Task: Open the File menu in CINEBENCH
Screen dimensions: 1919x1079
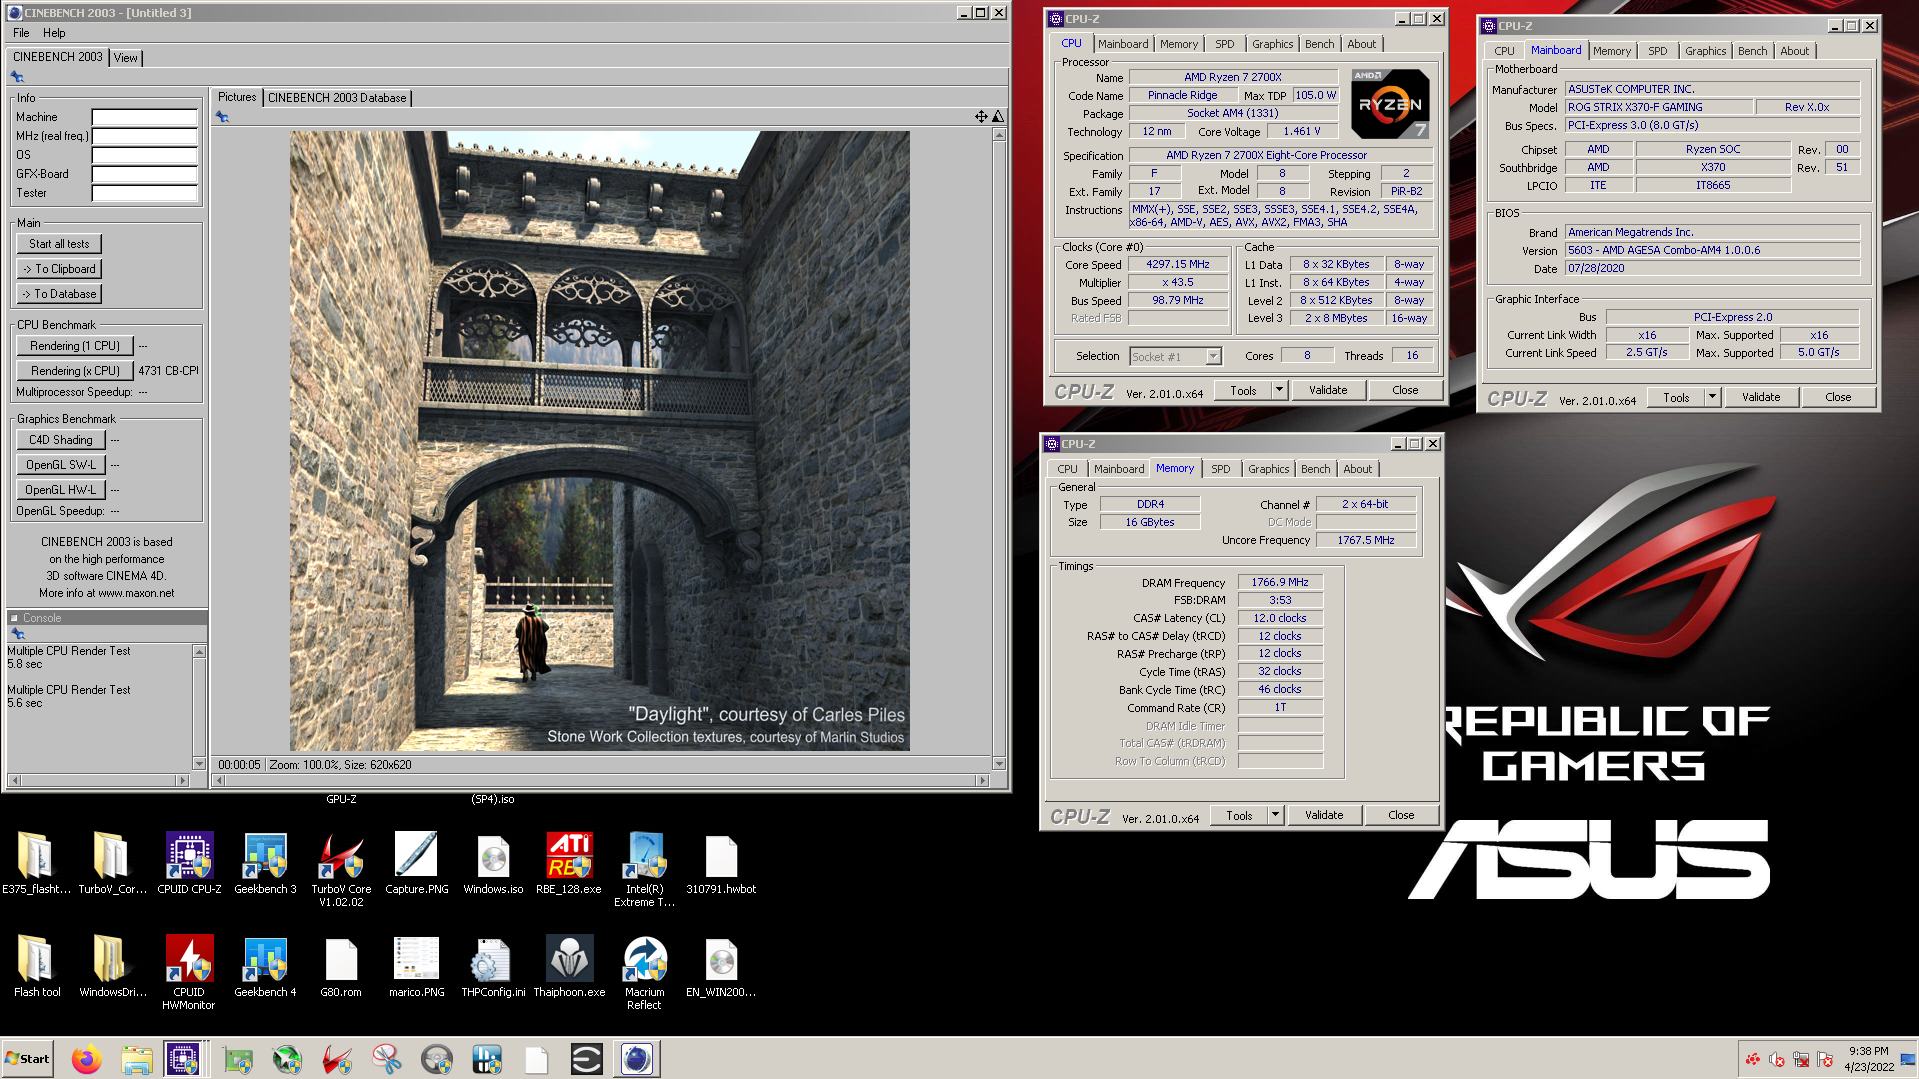Action: (21, 33)
